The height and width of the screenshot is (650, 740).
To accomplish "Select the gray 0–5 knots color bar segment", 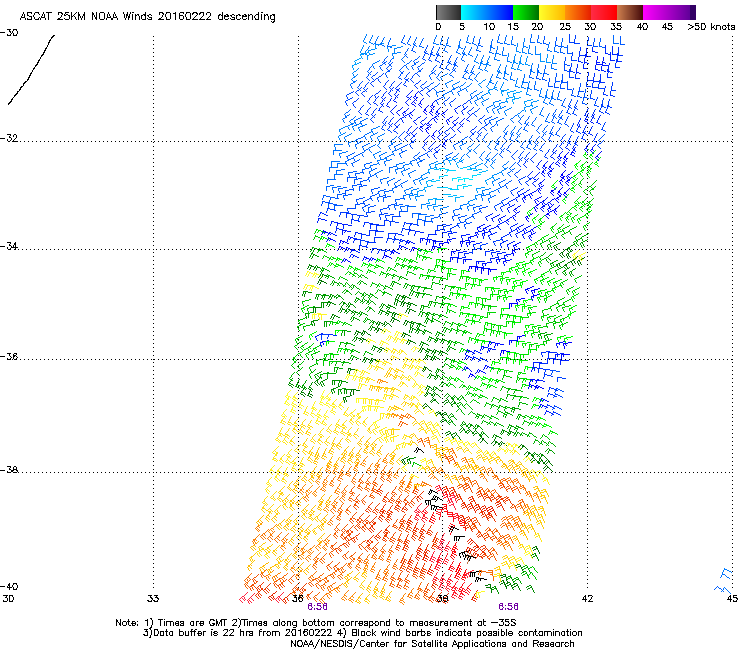I will (x=448, y=12).
